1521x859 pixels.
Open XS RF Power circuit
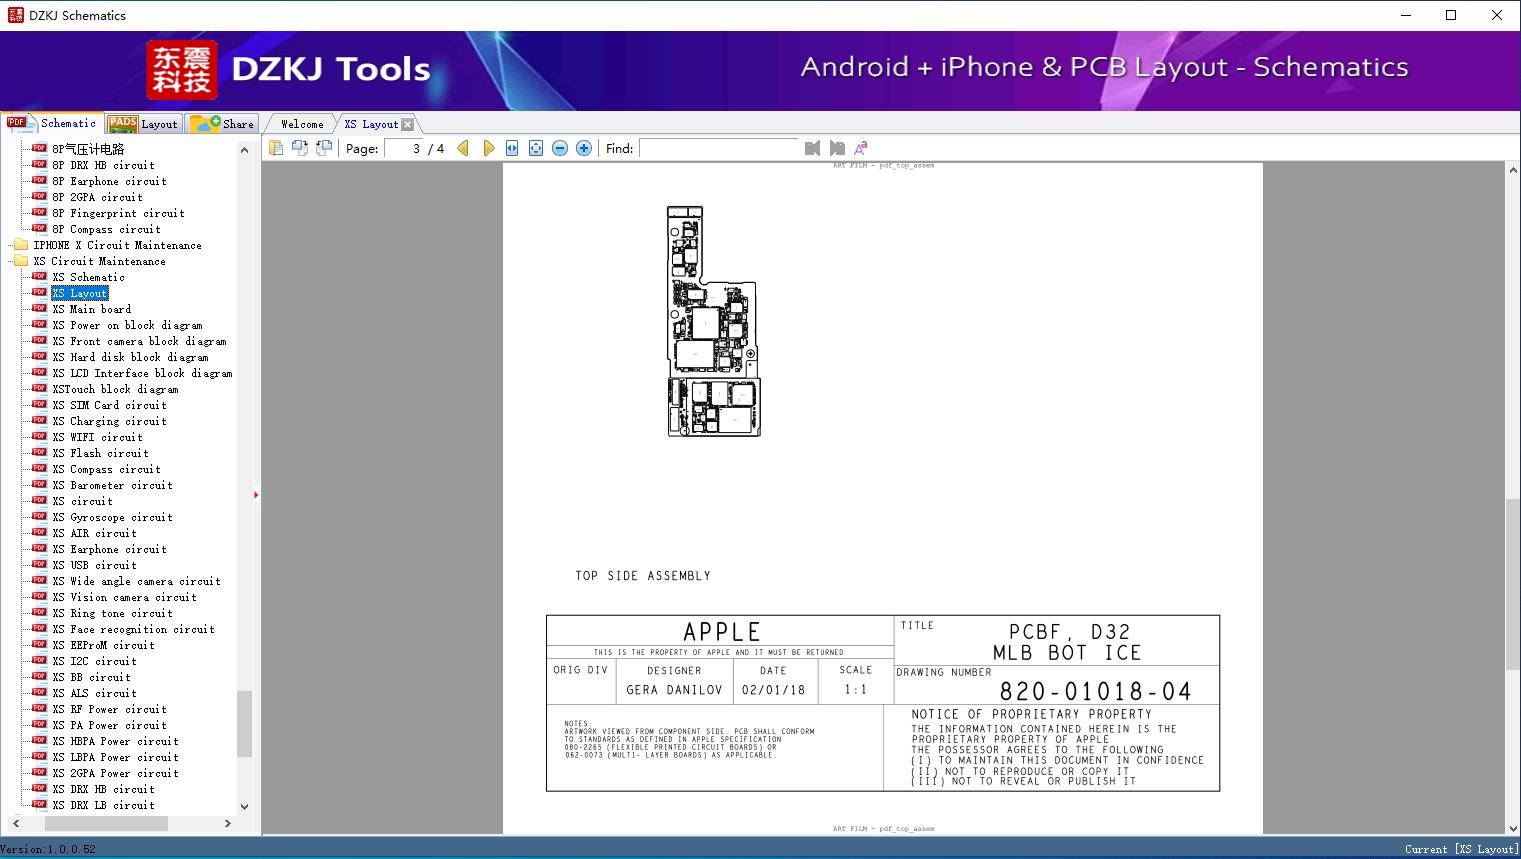109,709
